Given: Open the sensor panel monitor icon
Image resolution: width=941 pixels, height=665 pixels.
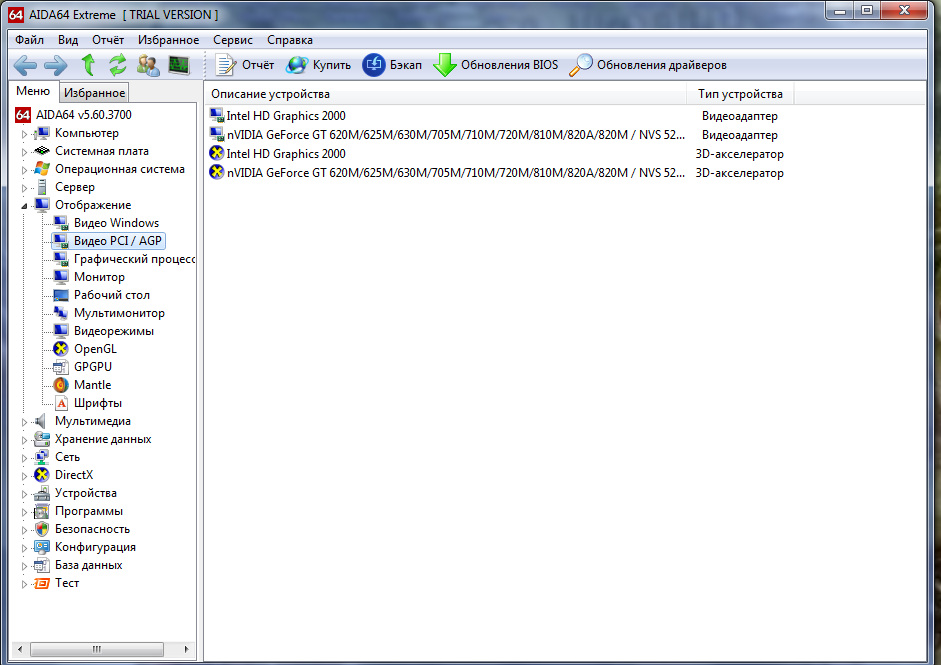Looking at the screenshot, I should tap(179, 65).
